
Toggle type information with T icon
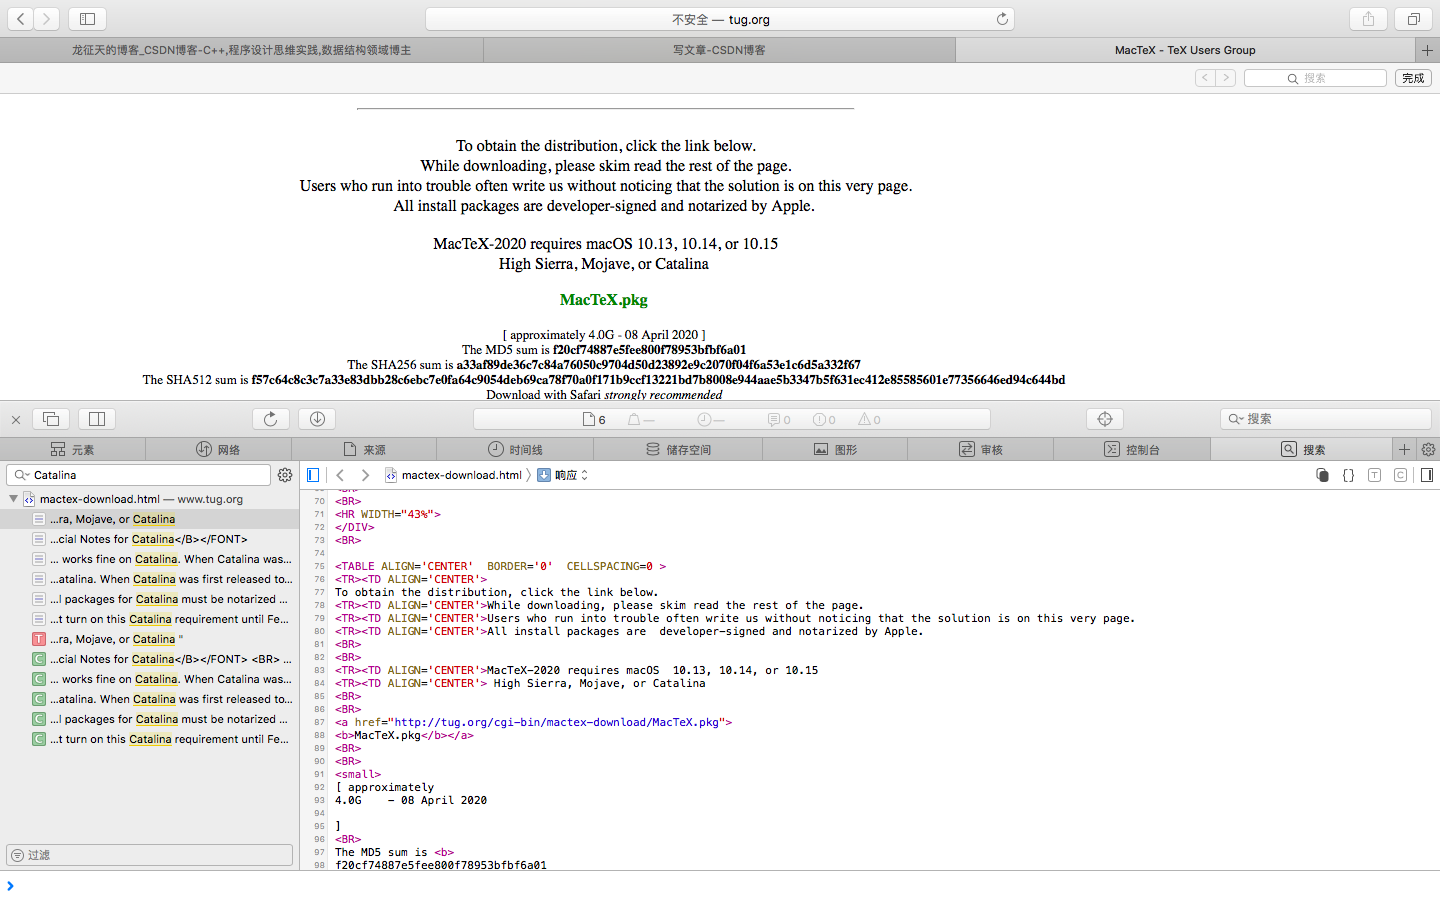[x=1374, y=475]
